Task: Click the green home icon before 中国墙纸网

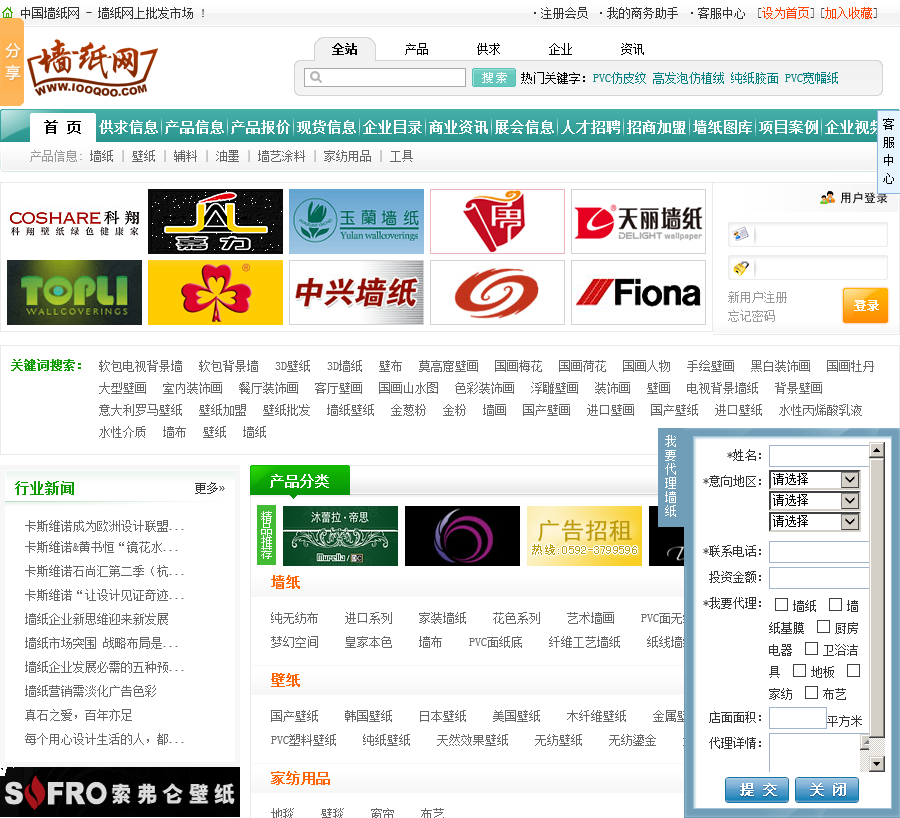Action: click(x=7, y=13)
